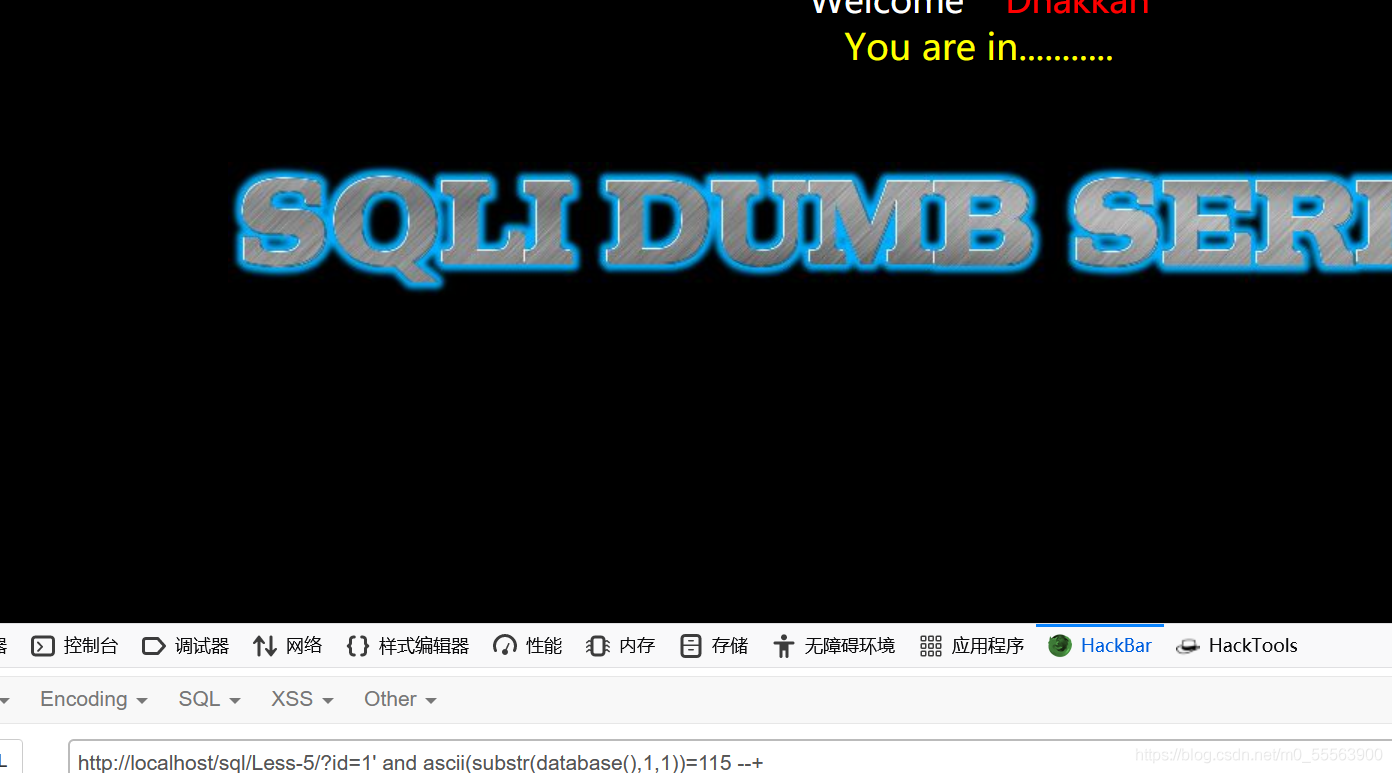
Task: Open the XSS dropdown menu
Action: pyautogui.click(x=302, y=699)
